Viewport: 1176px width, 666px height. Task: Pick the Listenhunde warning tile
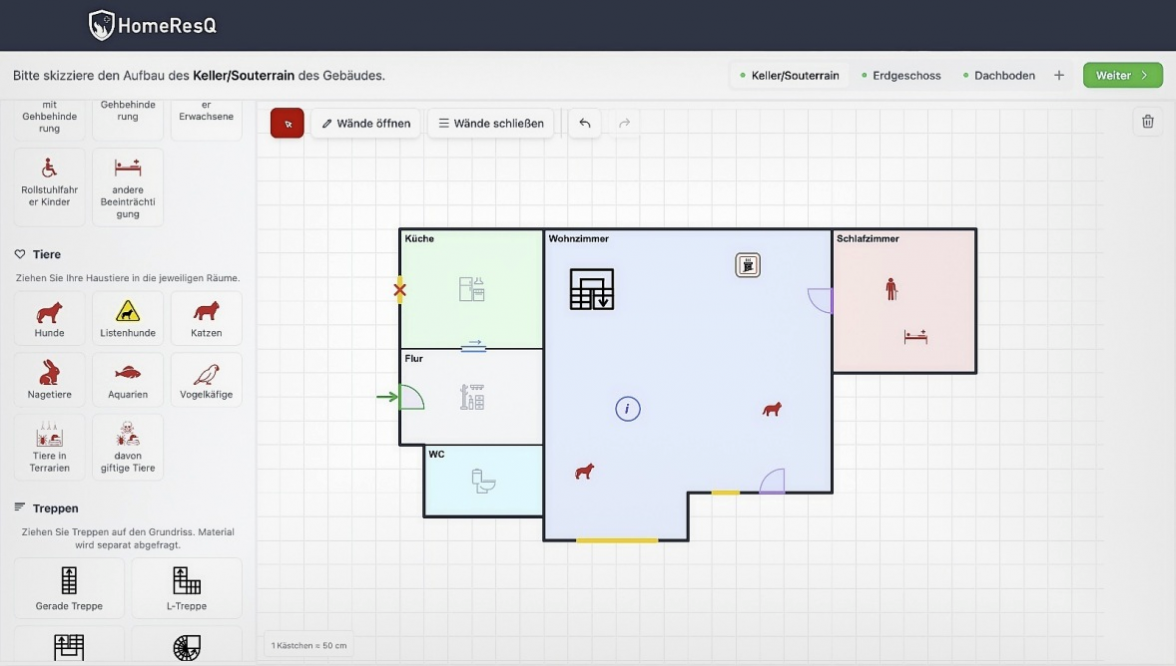tap(128, 318)
